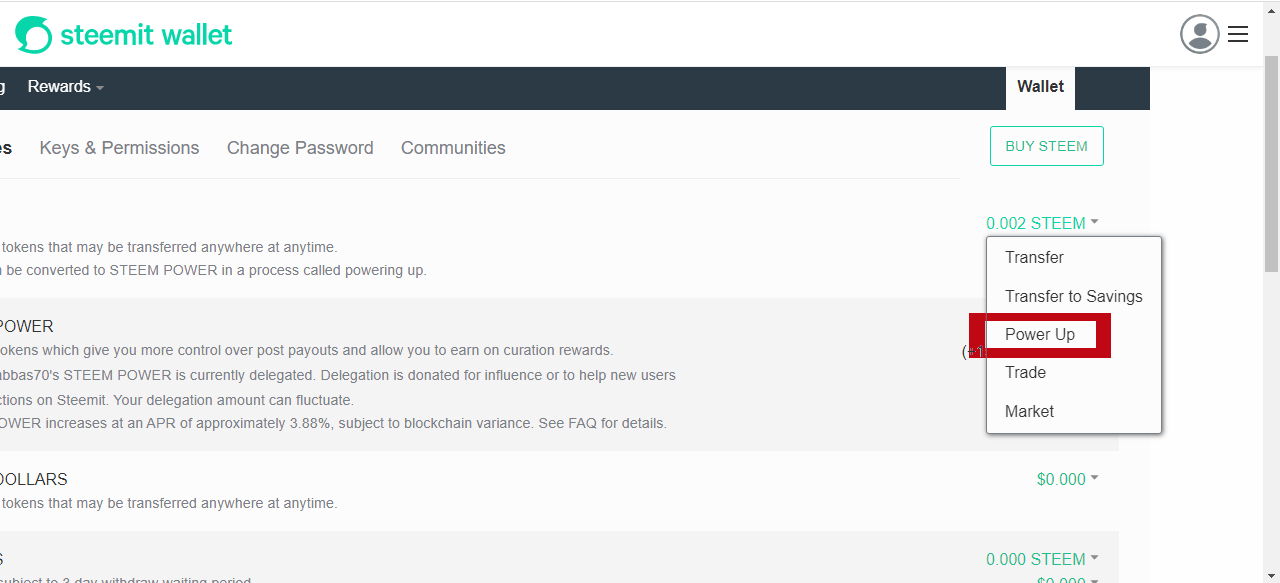Choose Power Up from the menu

coord(1074,334)
